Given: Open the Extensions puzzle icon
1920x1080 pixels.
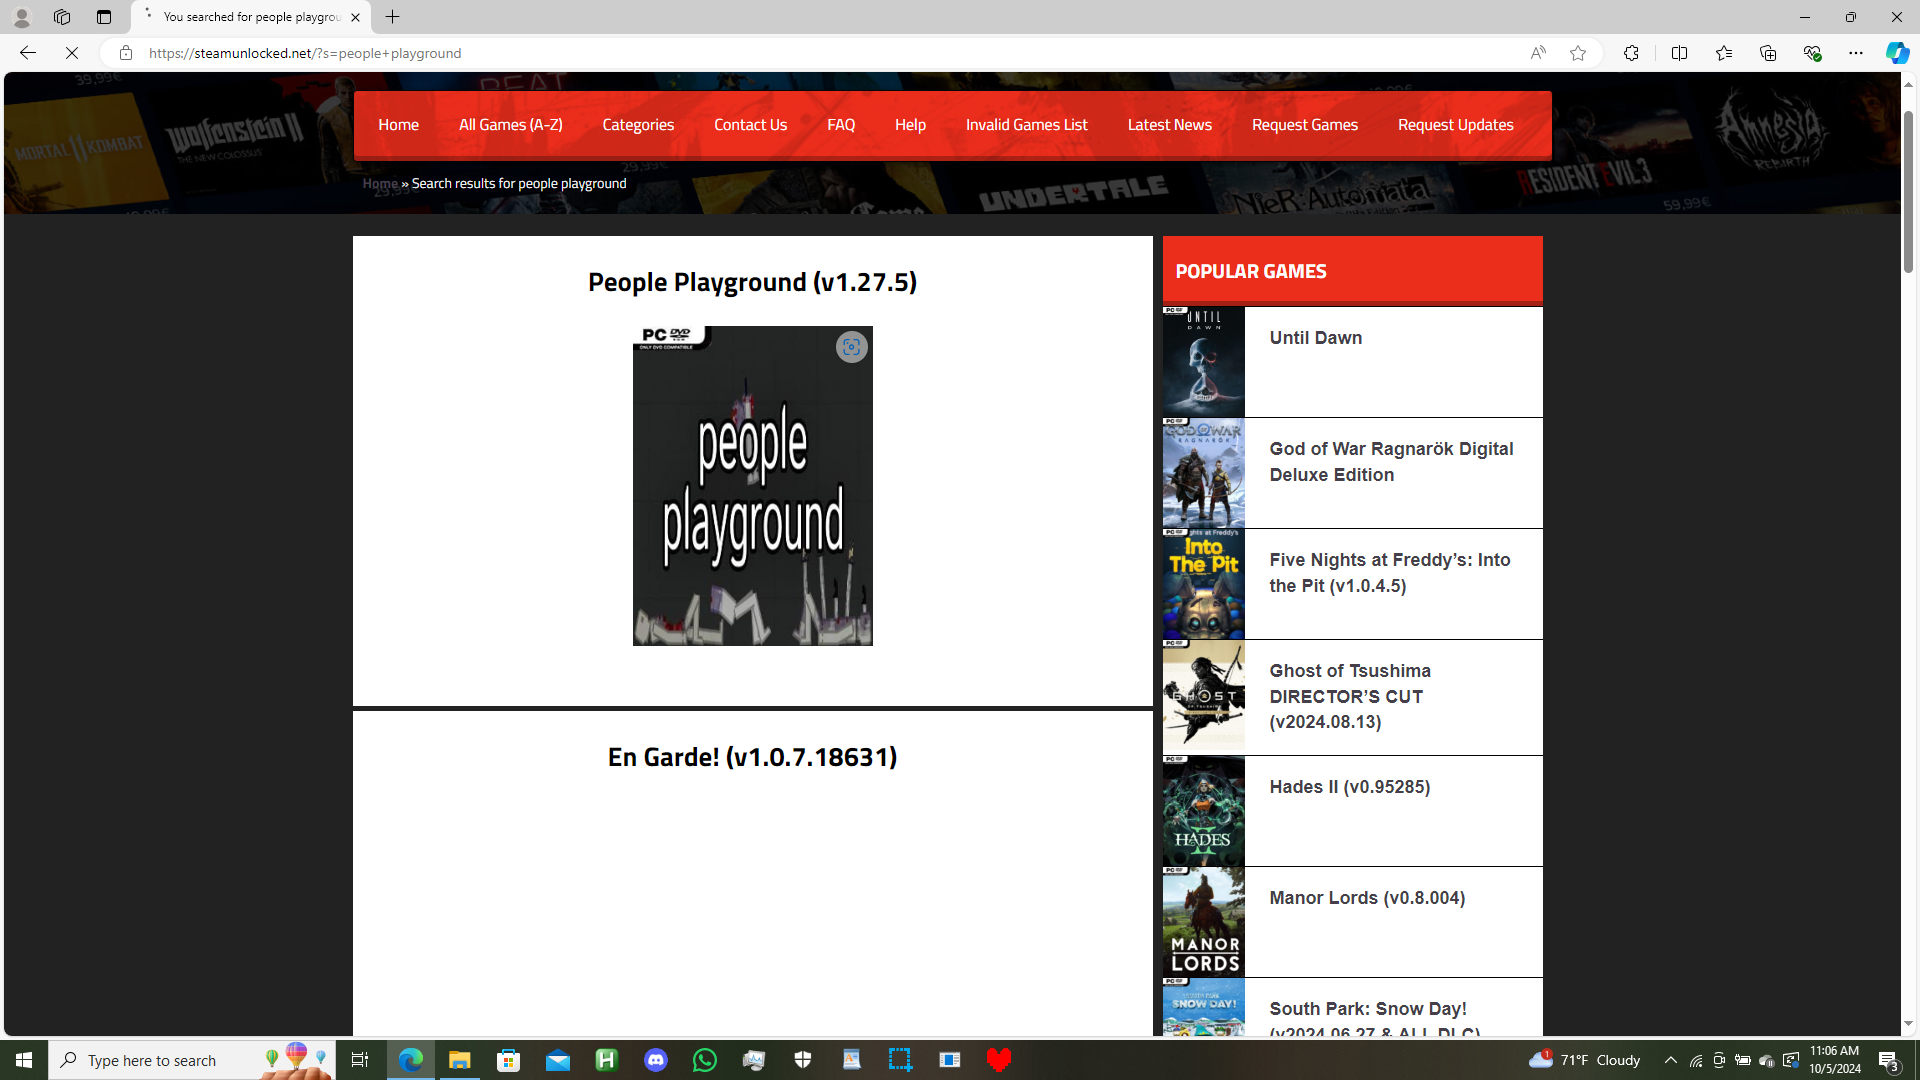Looking at the screenshot, I should pos(1630,53).
